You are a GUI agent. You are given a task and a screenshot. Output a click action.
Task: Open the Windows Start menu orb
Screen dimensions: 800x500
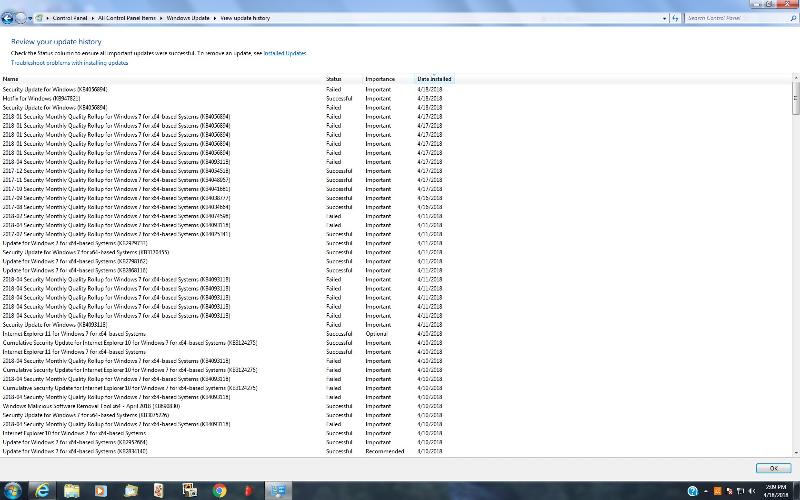pos(12,491)
